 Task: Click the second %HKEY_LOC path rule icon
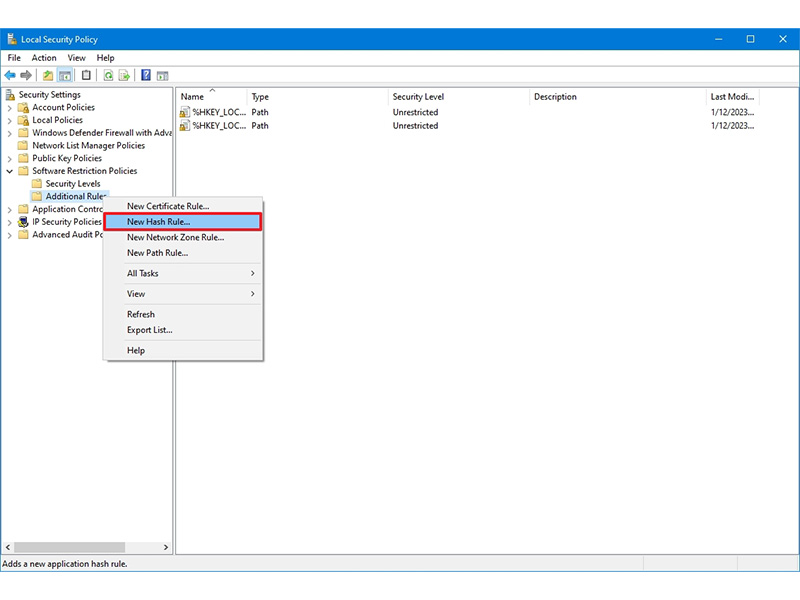click(185, 126)
